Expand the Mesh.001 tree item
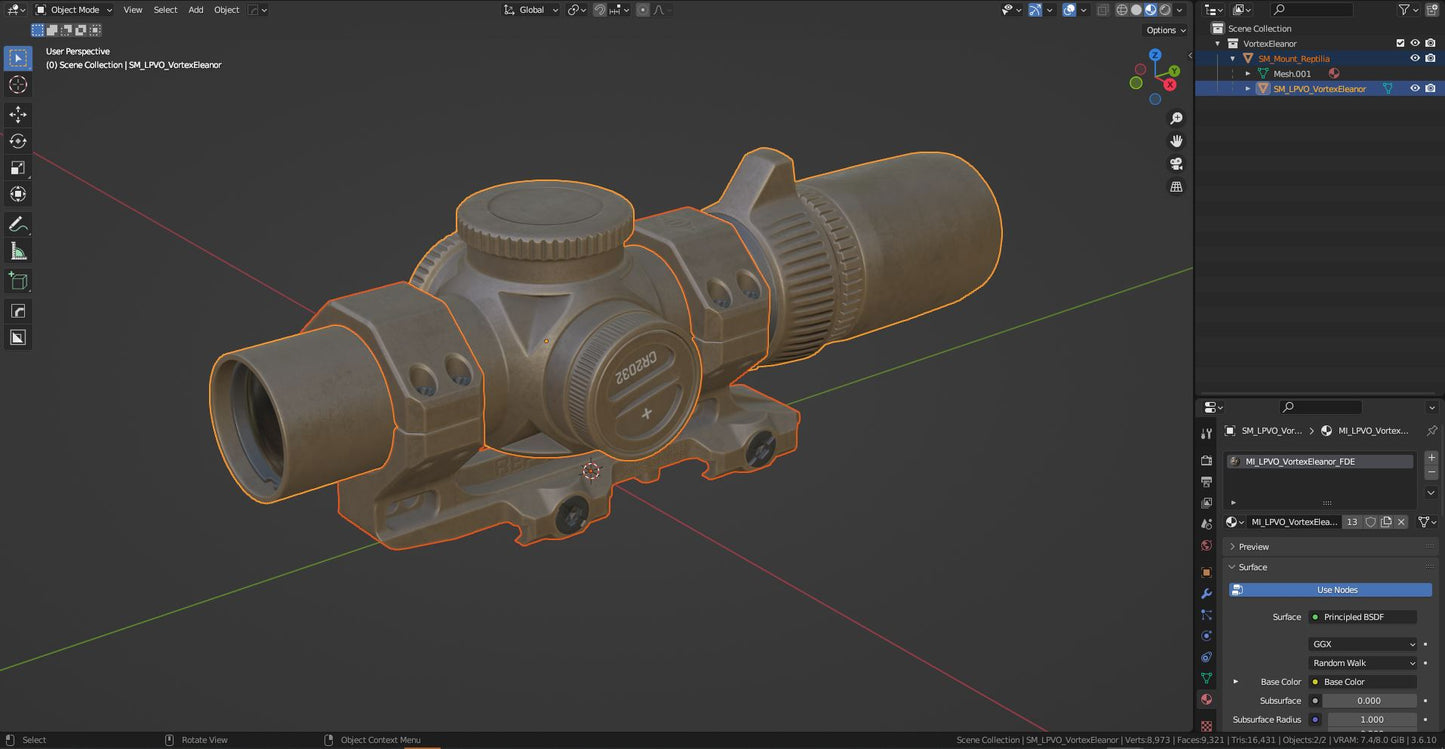 coord(1247,73)
